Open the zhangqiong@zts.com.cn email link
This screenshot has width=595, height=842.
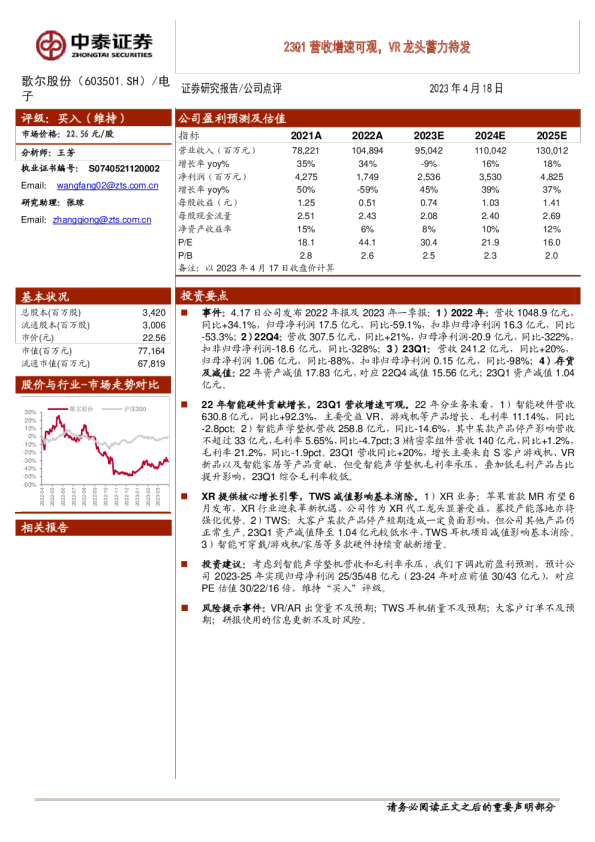point(102,220)
